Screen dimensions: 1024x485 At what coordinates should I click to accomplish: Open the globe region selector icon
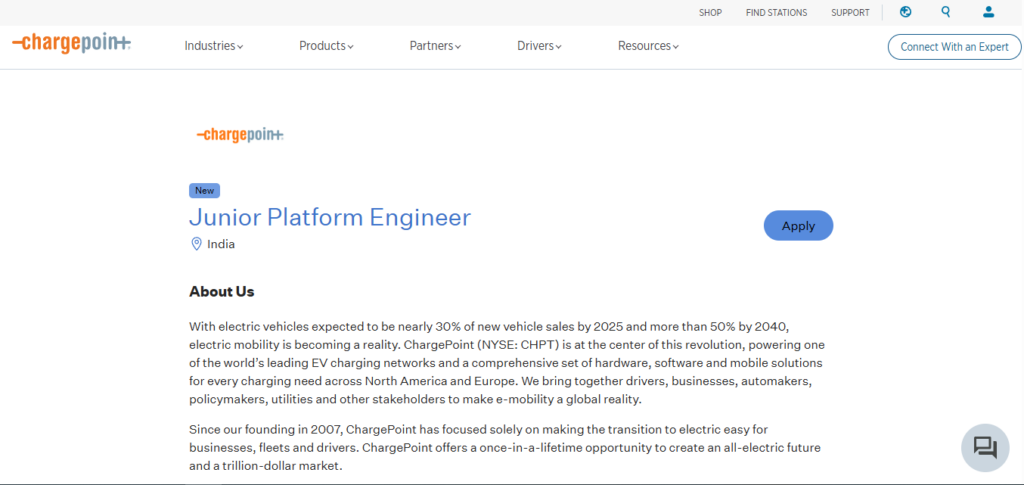pyautogui.click(x=905, y=12)
